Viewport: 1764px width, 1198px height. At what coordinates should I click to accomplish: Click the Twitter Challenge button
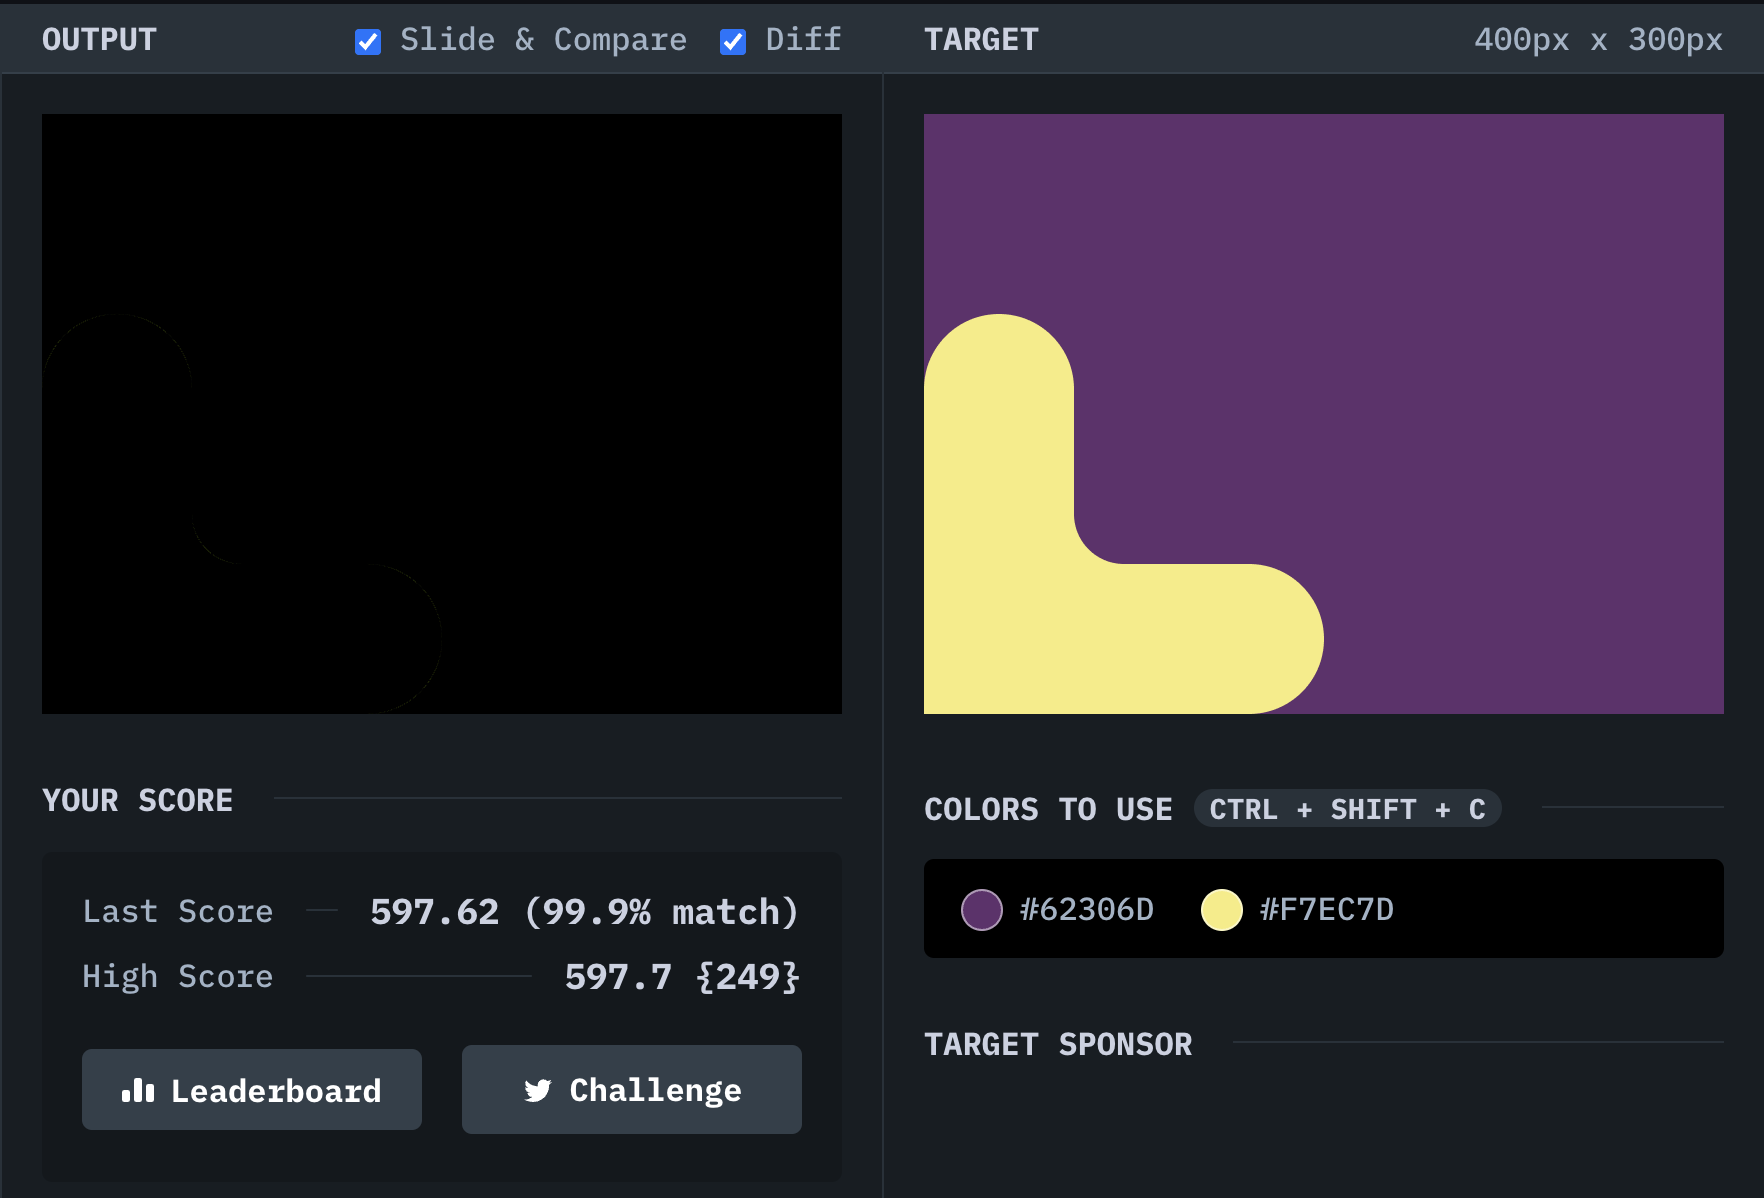tap(632, 1089)
